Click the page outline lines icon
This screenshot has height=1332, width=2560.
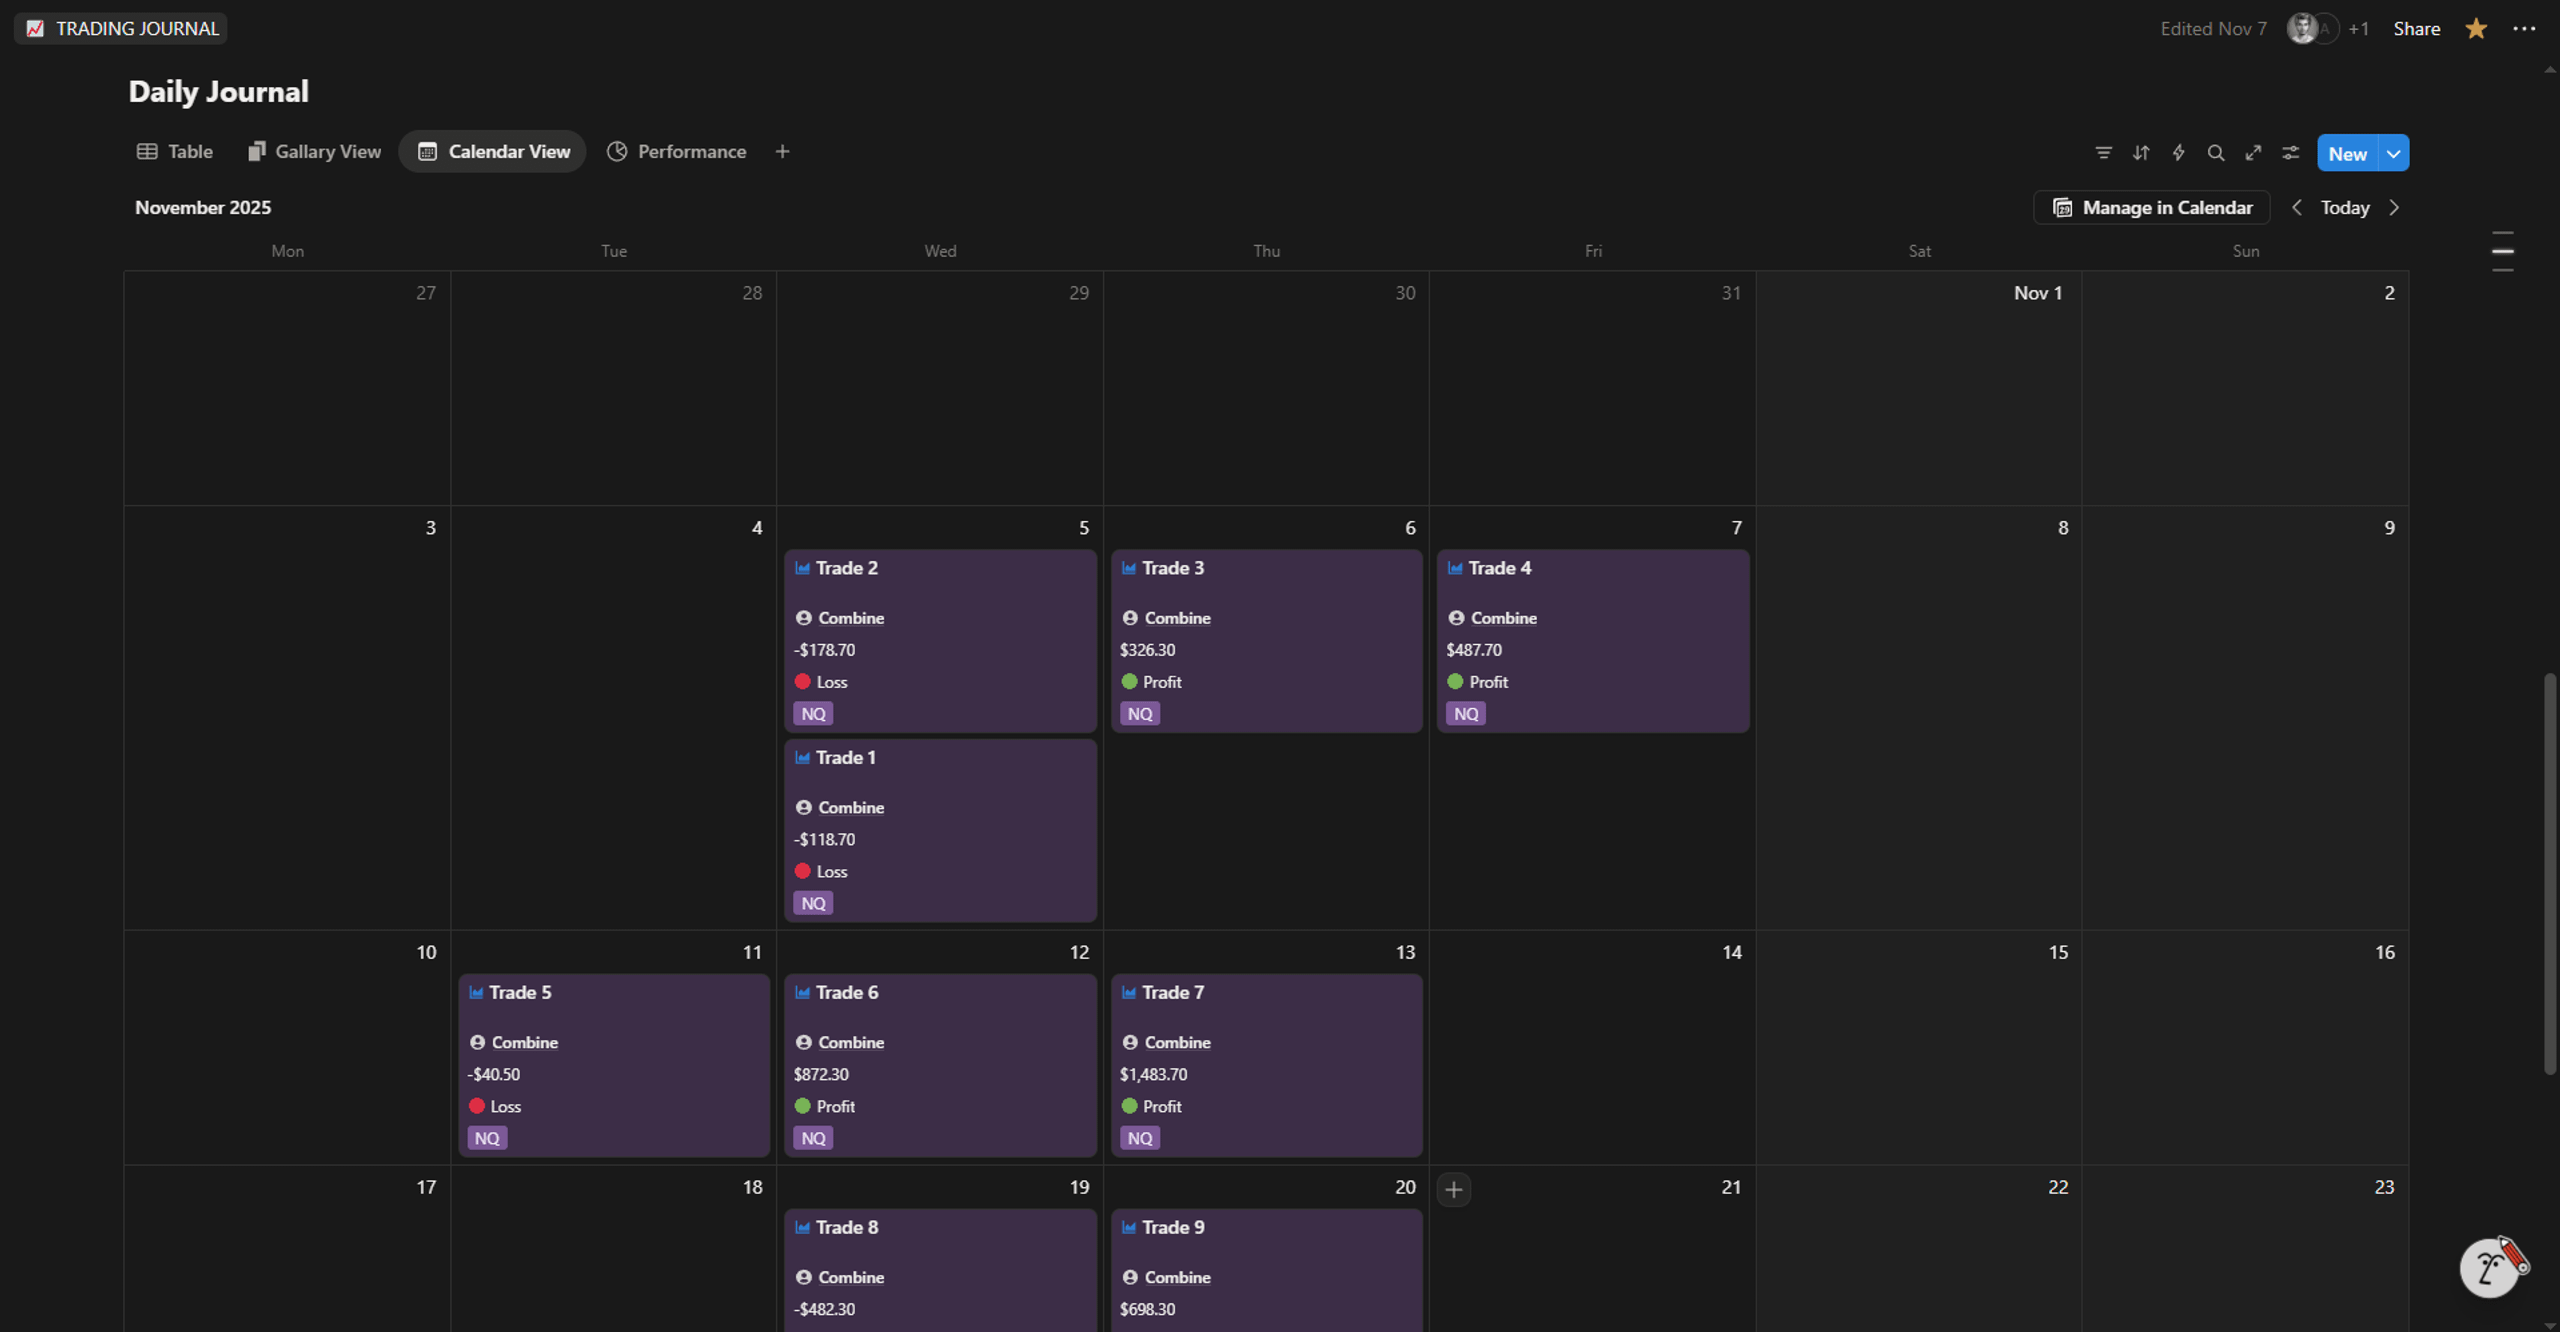(x=2502, y=251)
